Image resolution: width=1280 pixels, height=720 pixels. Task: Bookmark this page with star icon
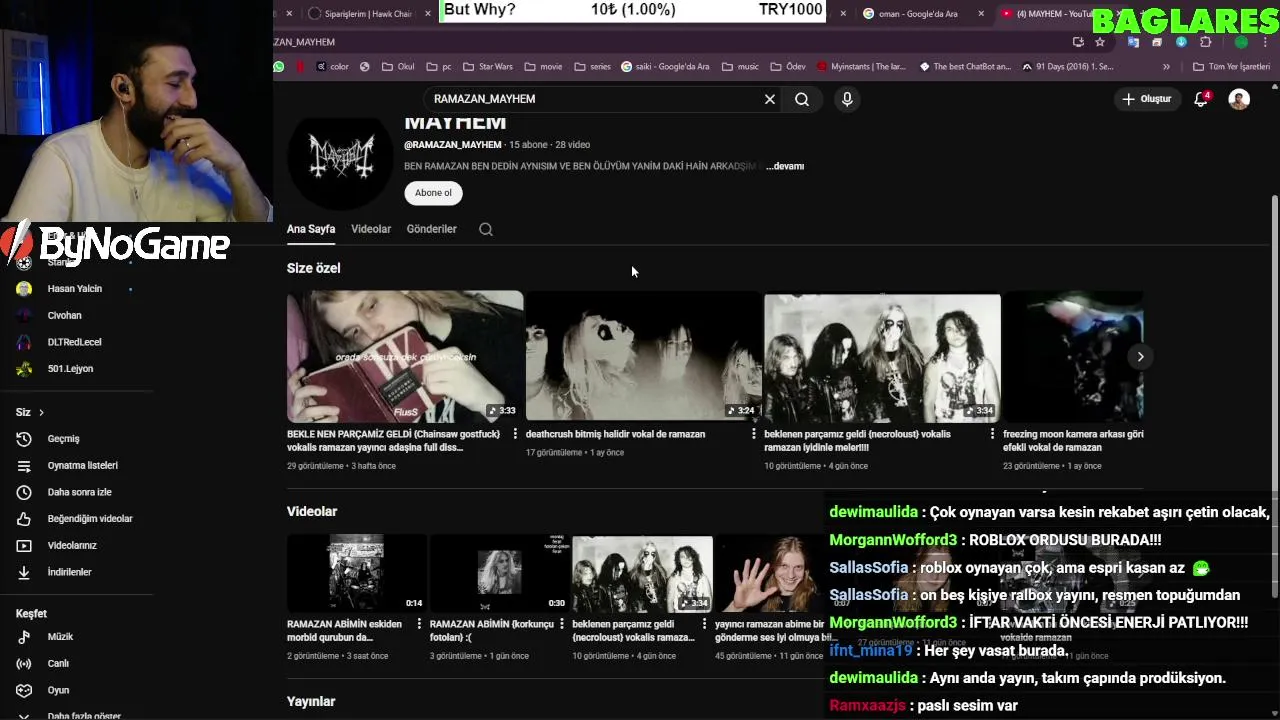point(1100,42)
